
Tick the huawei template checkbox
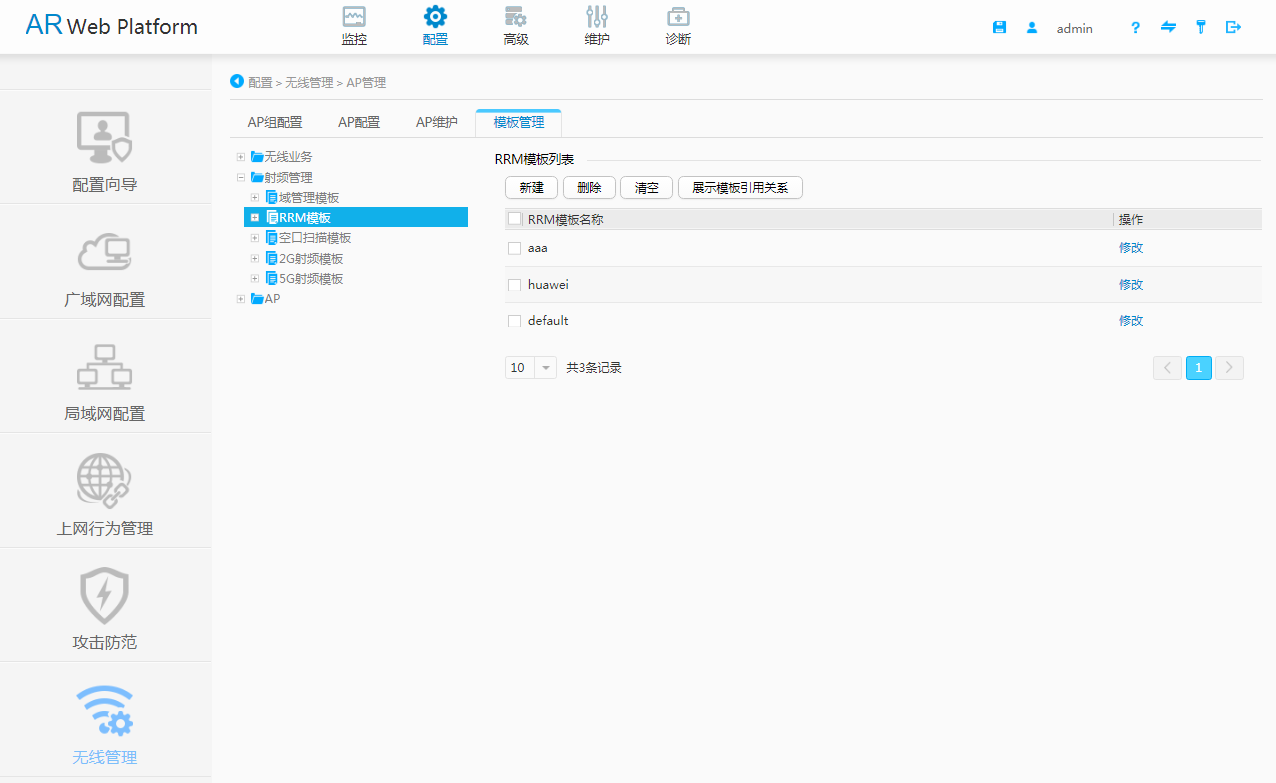coord(514,285)
